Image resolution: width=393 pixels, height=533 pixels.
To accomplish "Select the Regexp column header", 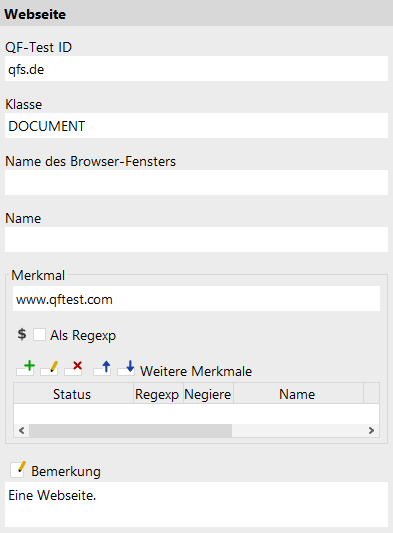I will point(158,394).
